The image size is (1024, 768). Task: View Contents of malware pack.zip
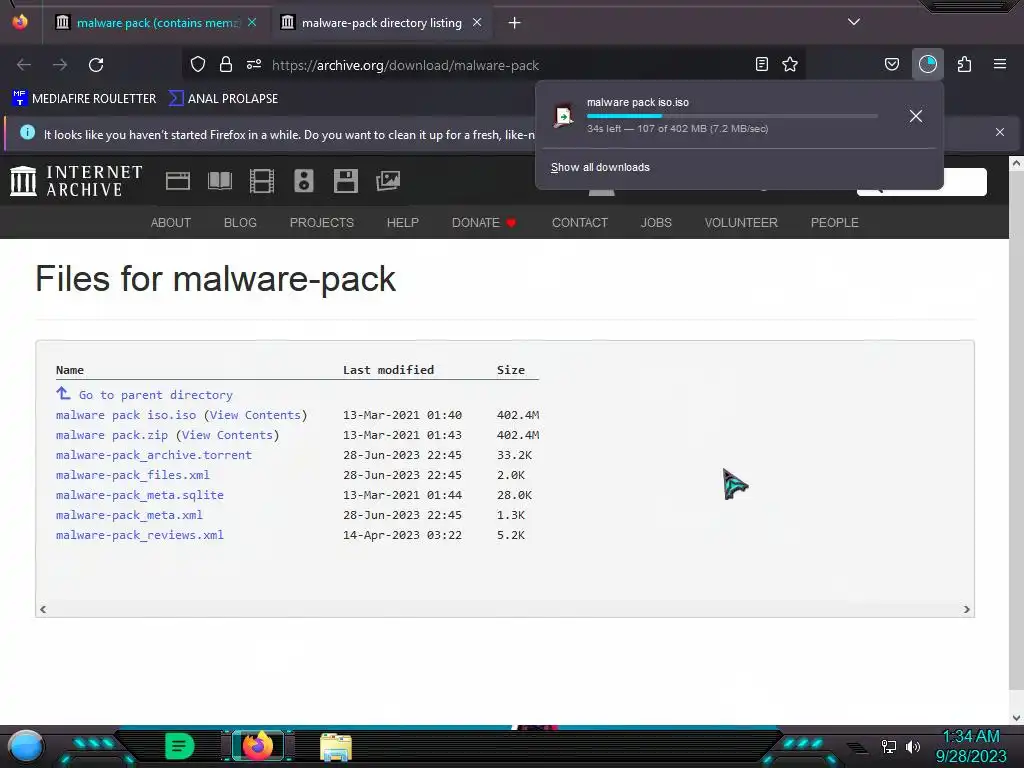227,435
